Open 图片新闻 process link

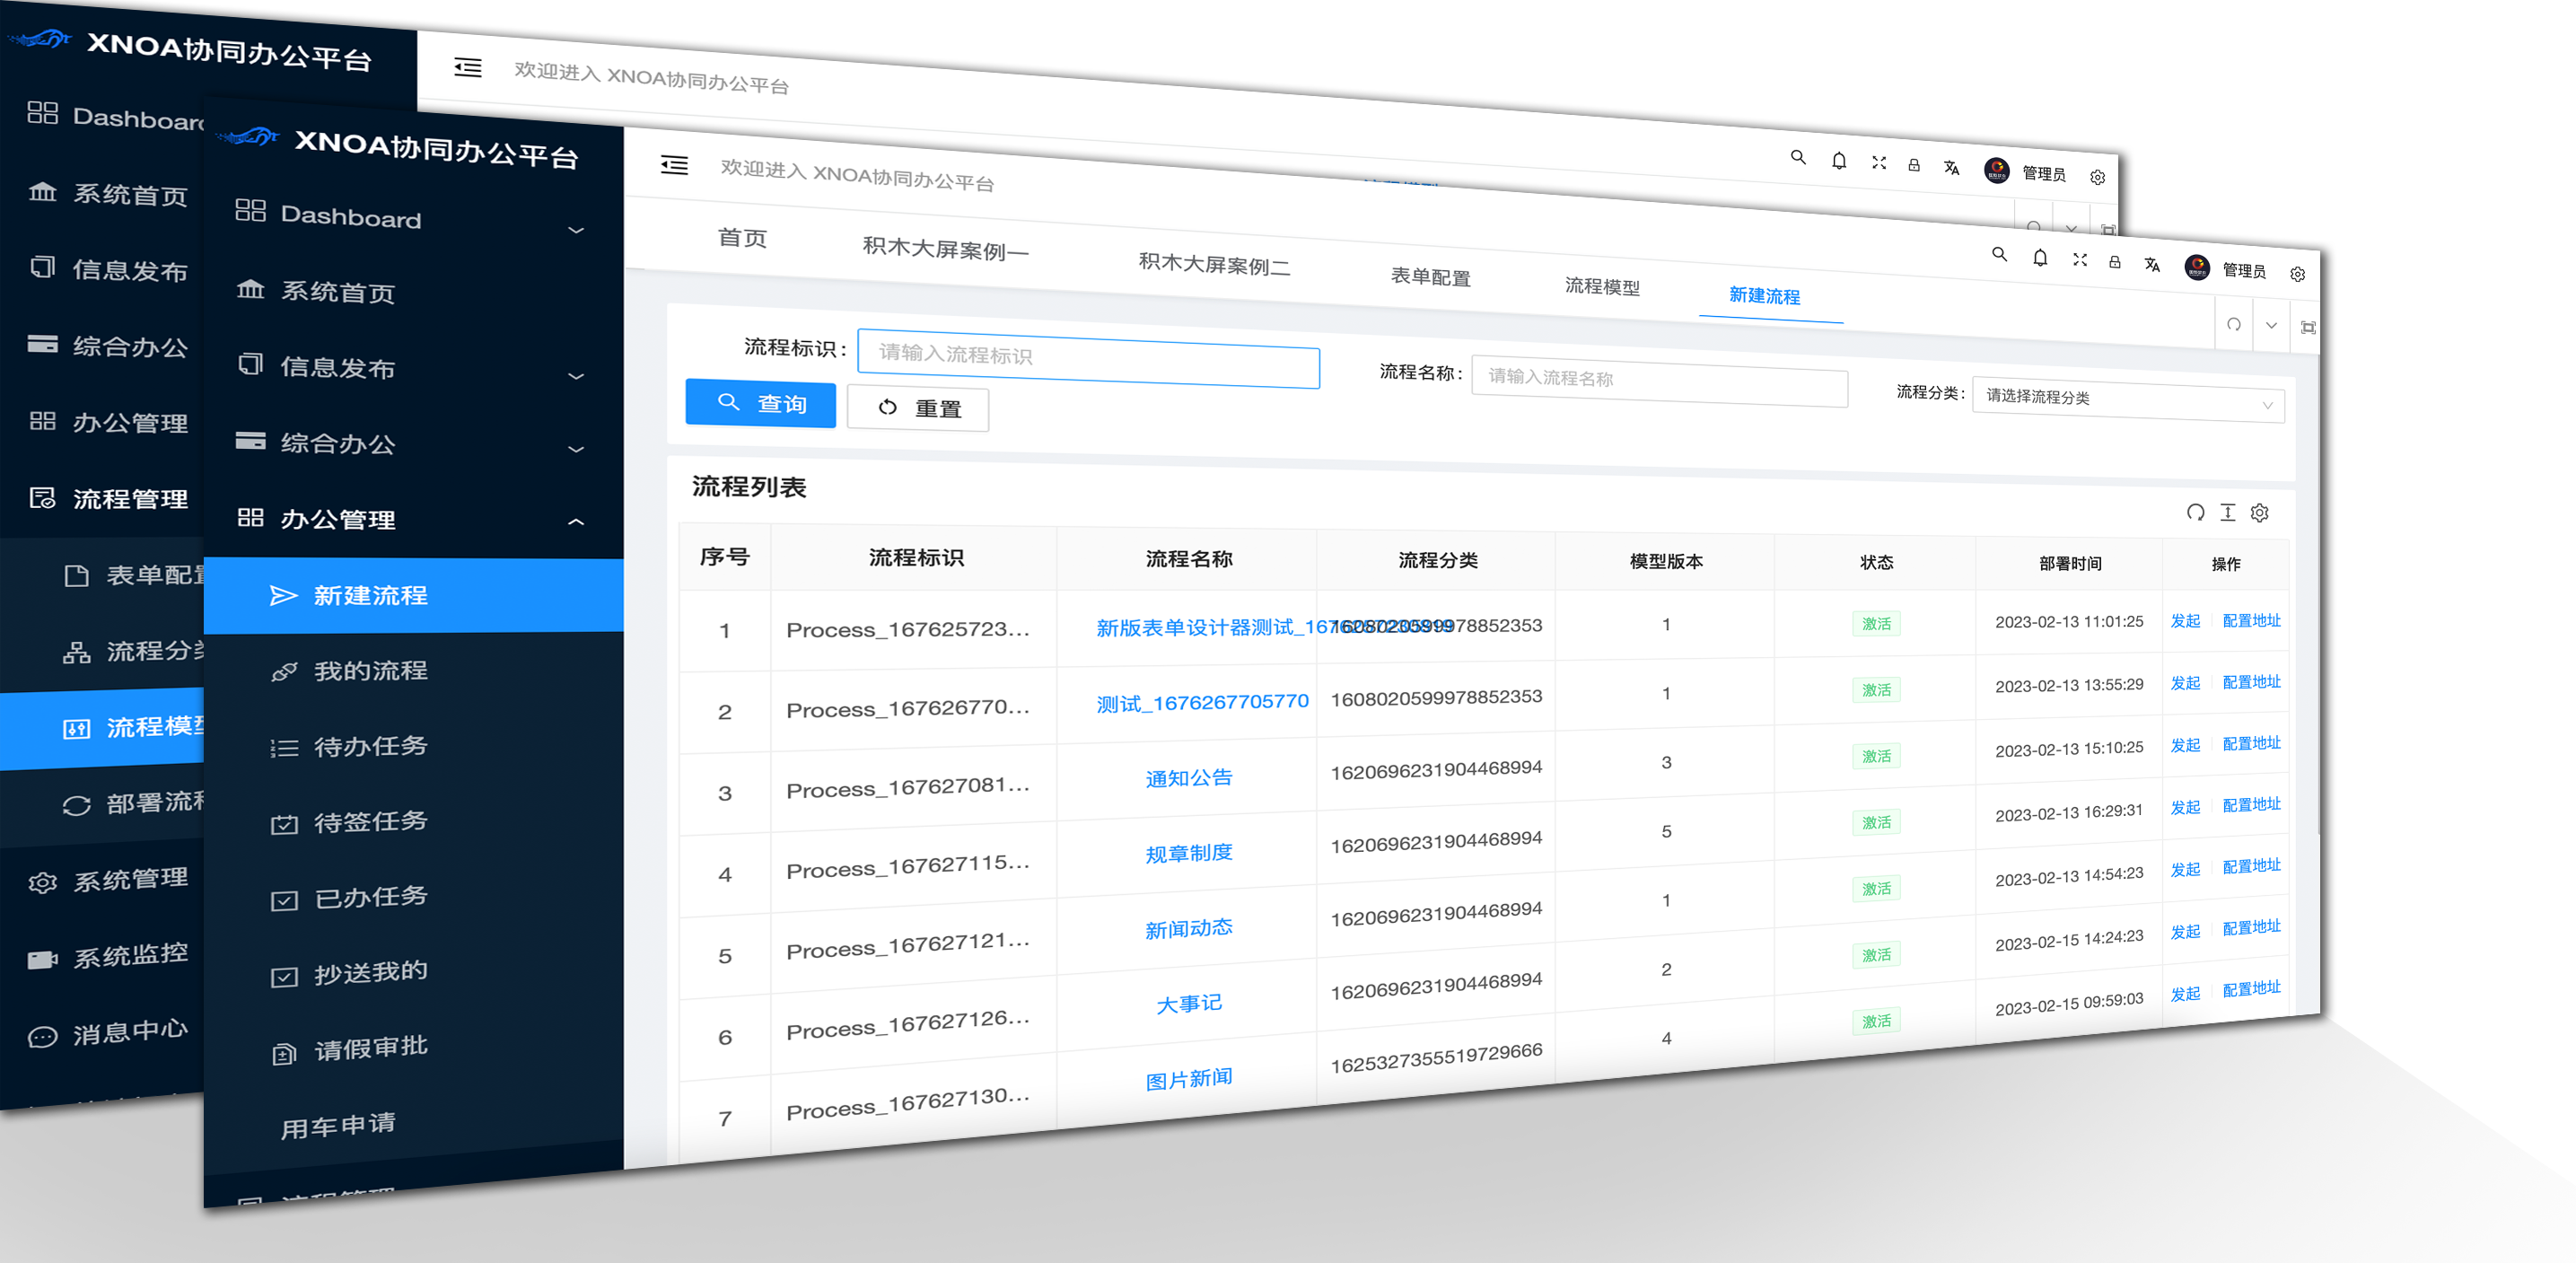click(1188, 1079)
